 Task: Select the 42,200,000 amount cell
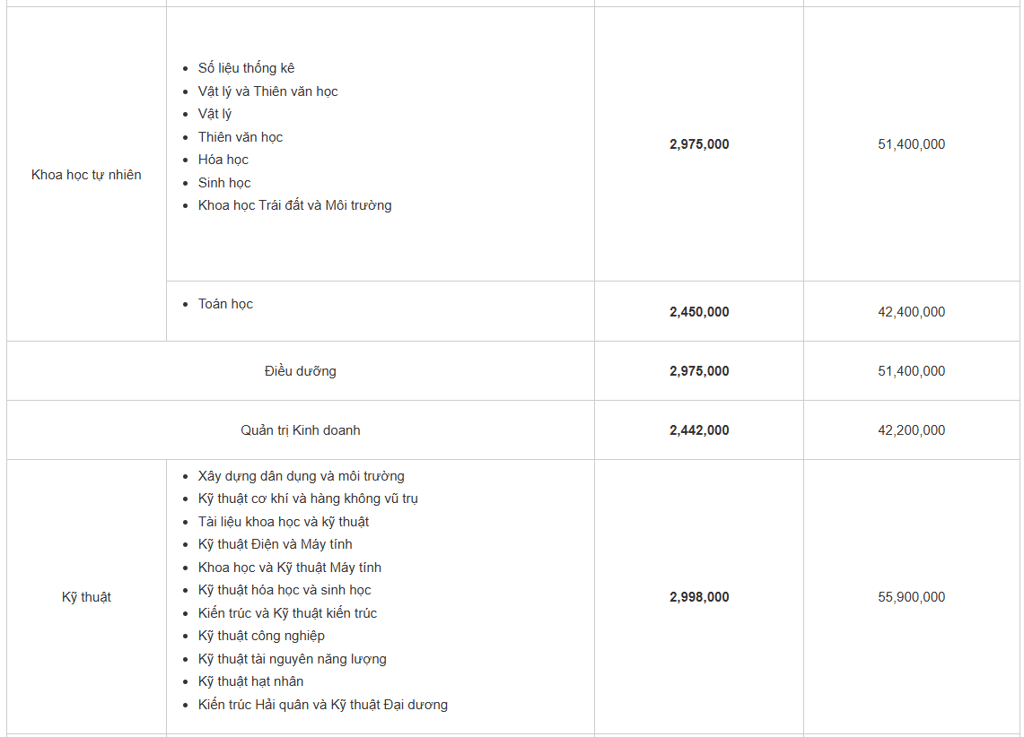coord(911,430)
